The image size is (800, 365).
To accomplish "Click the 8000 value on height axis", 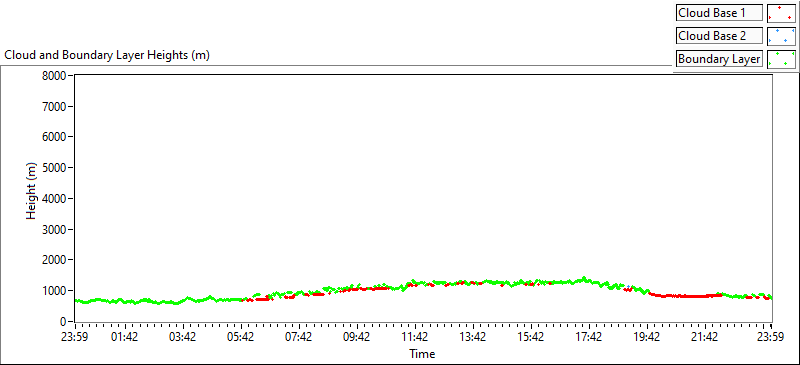I will tap(54, 76).
